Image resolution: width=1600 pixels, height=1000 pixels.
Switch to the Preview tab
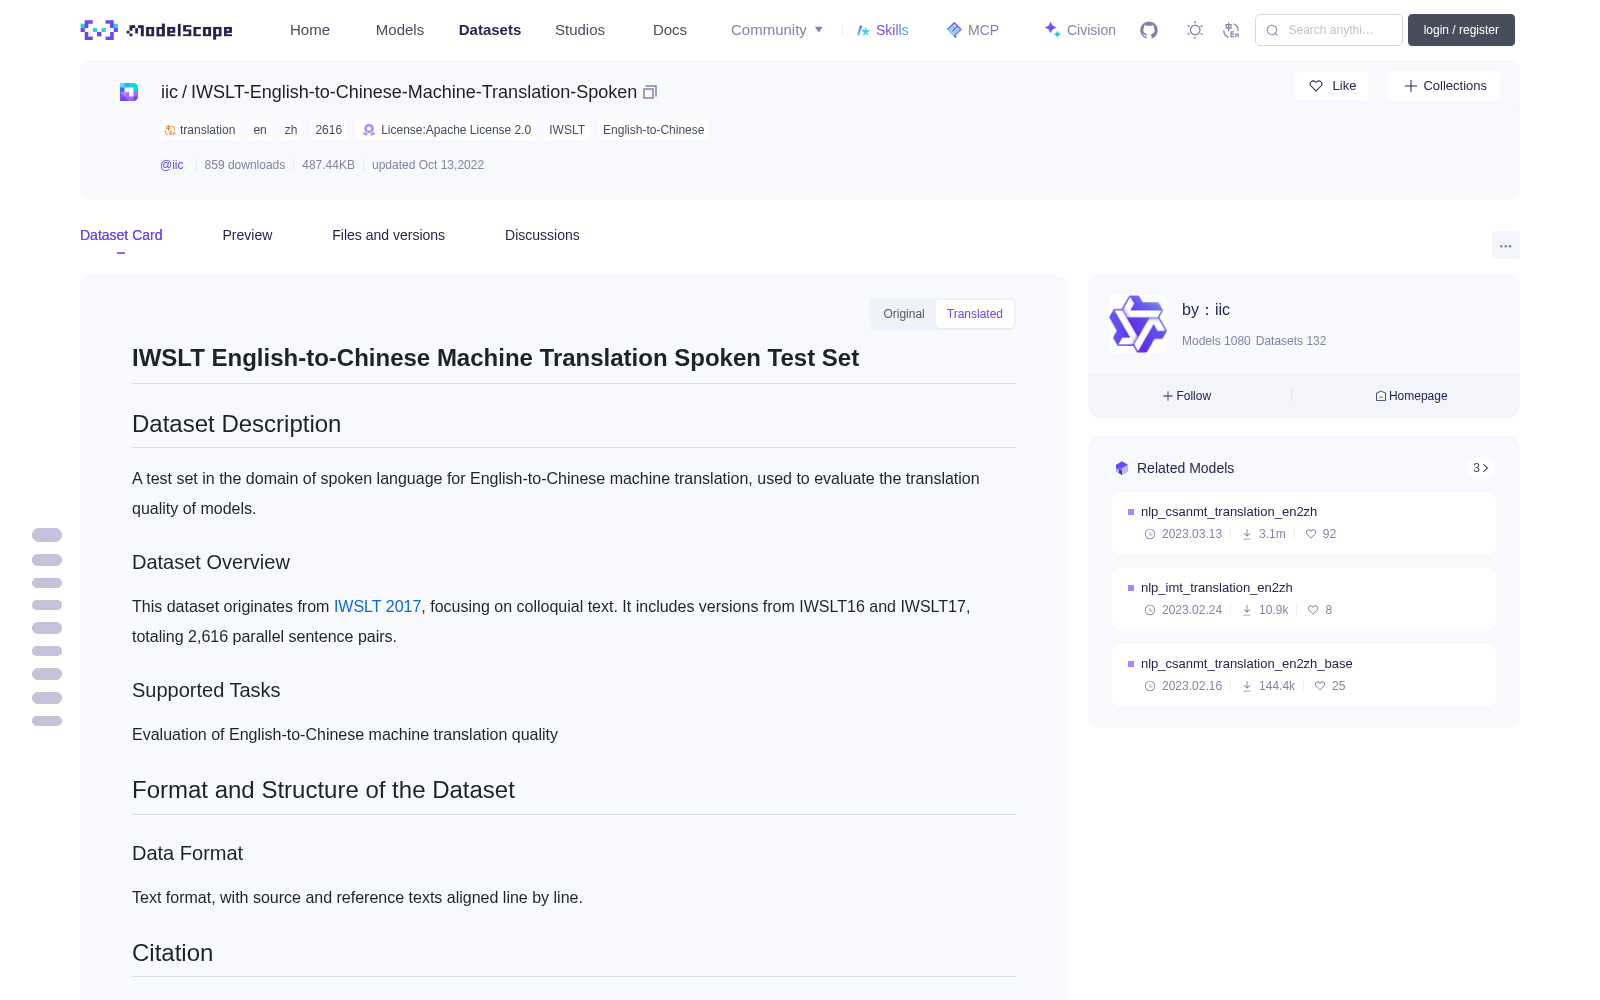pos(247,235)
